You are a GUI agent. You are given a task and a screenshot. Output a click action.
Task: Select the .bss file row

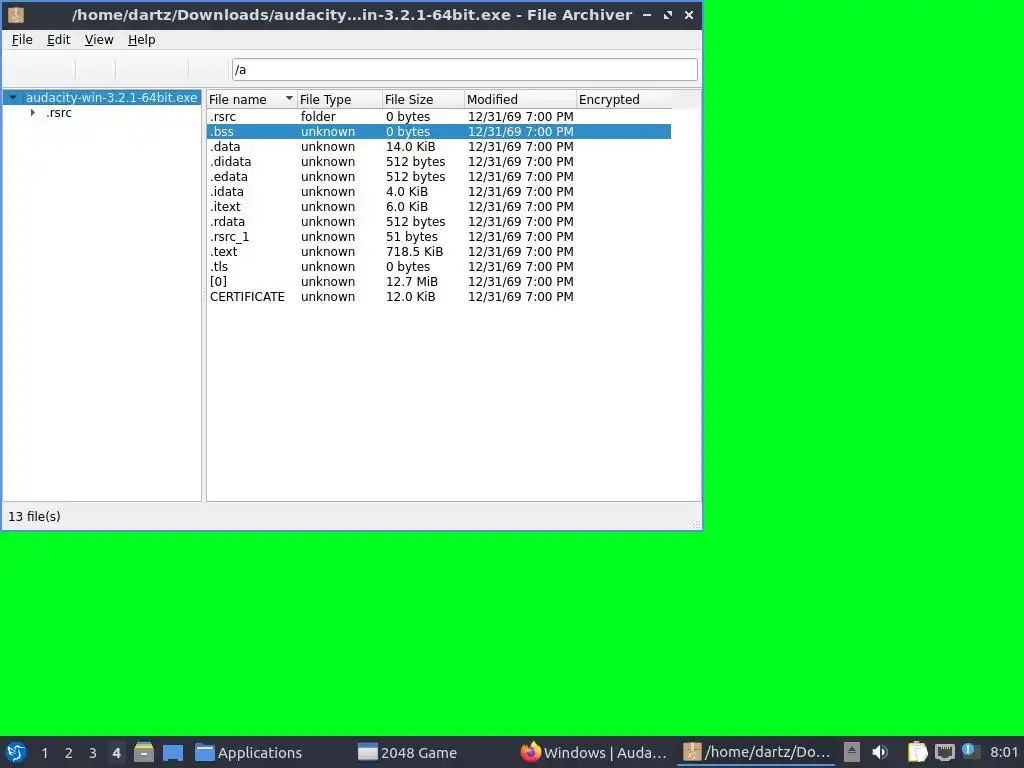coord(439,131)
